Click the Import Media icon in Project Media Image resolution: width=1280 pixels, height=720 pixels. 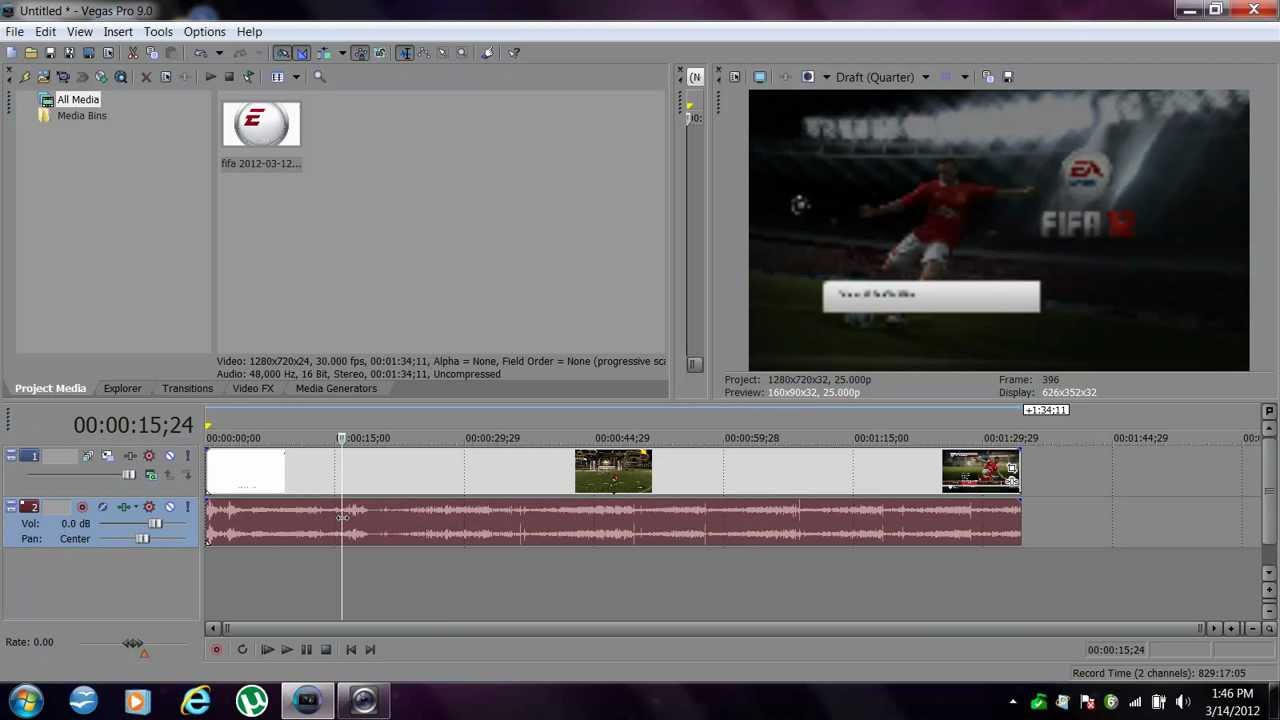[43, 77]
